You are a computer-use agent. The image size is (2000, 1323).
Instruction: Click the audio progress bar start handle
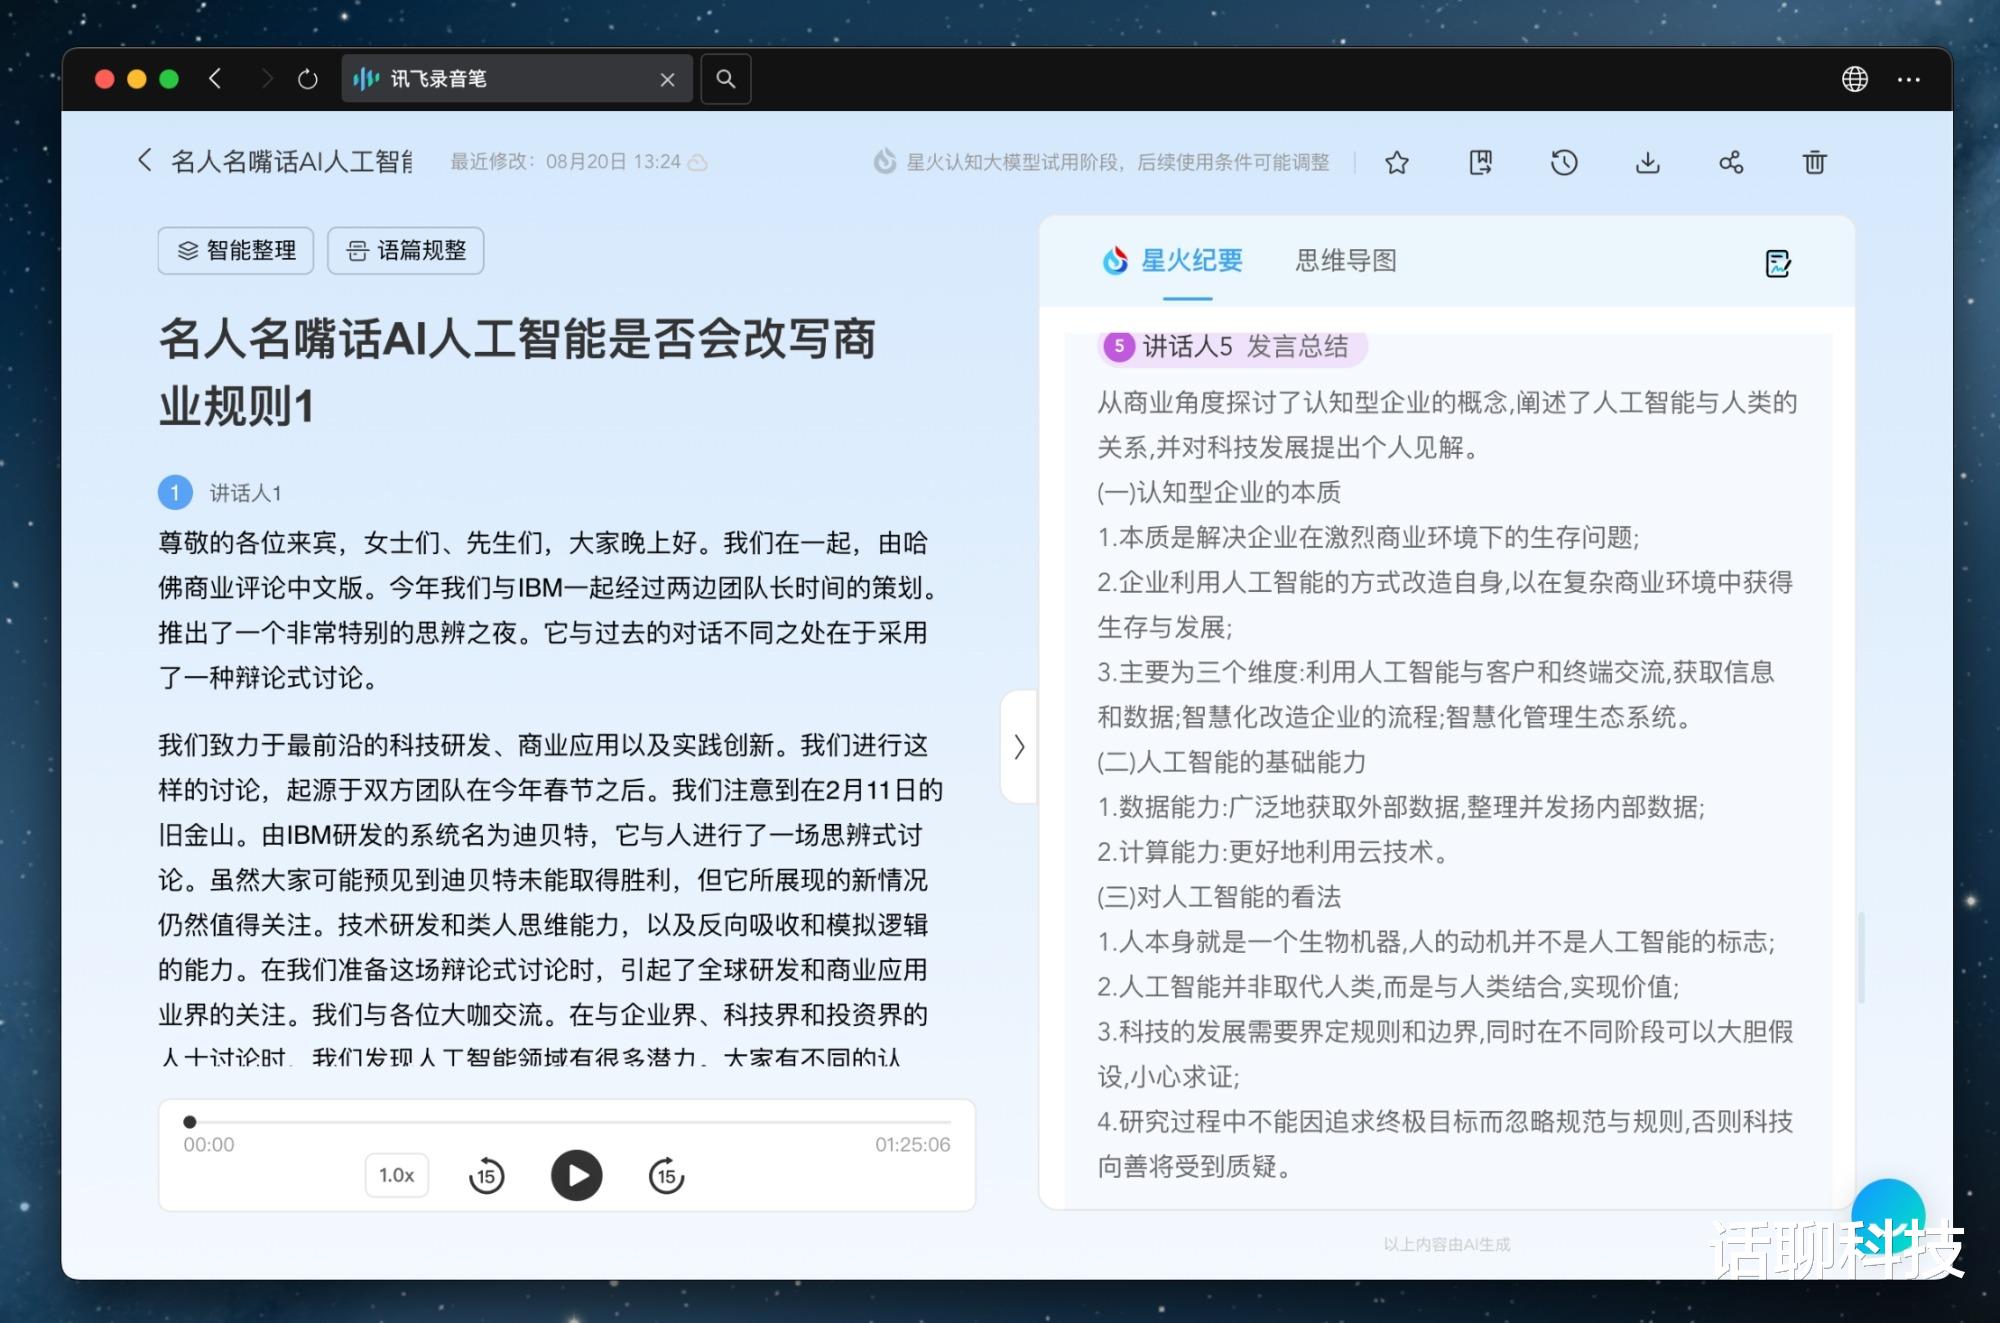[x=190, y=1121]
